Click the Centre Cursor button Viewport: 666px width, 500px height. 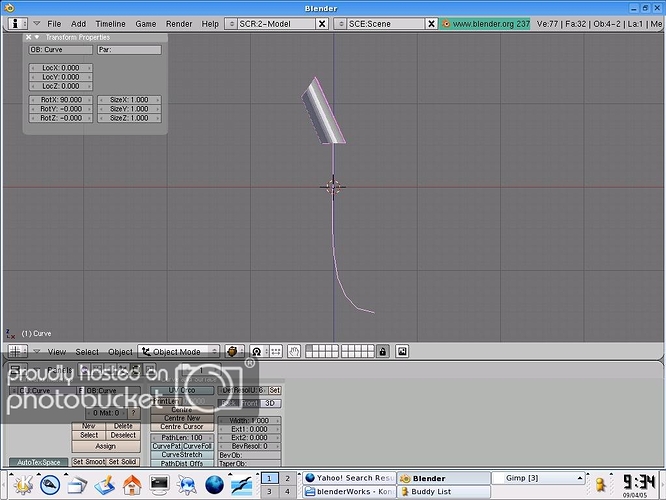182,427
